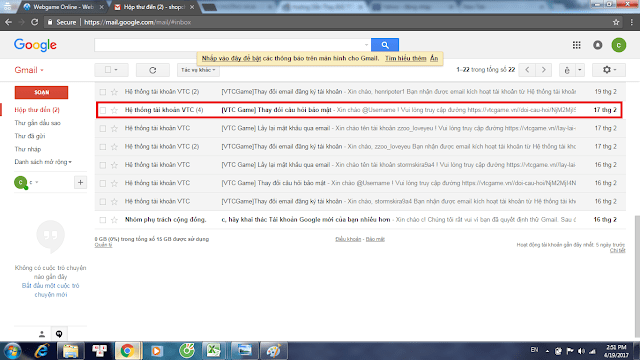Bookmark this page star
The image size is (640, 360).
point(616,22)
